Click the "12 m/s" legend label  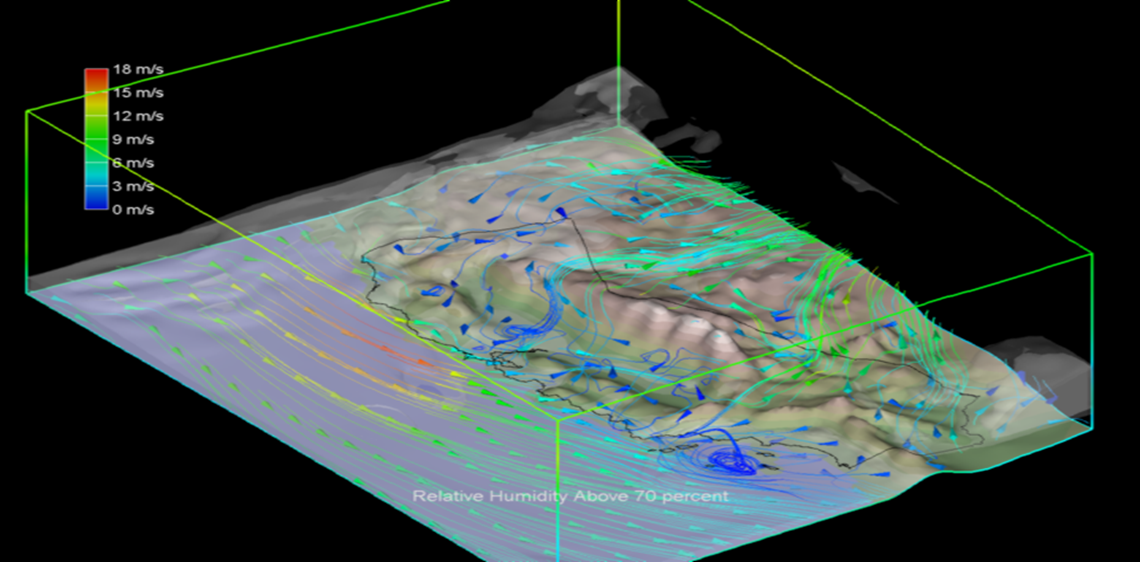pos(138,116)
